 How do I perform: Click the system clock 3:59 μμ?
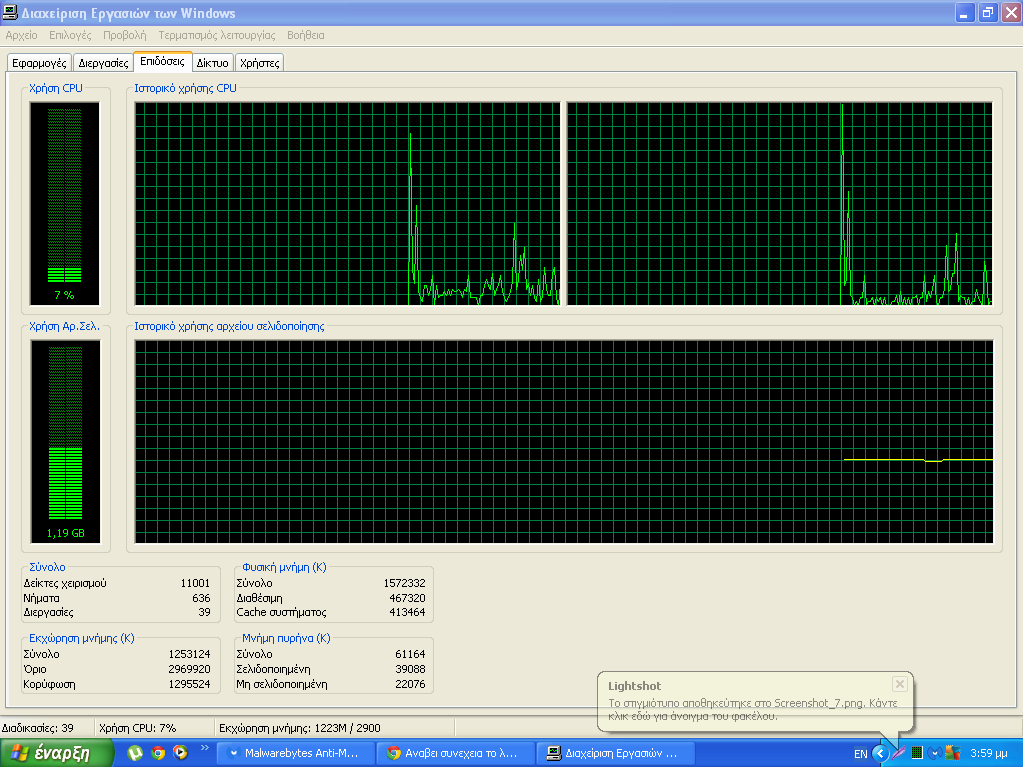[x=988, y=753]
